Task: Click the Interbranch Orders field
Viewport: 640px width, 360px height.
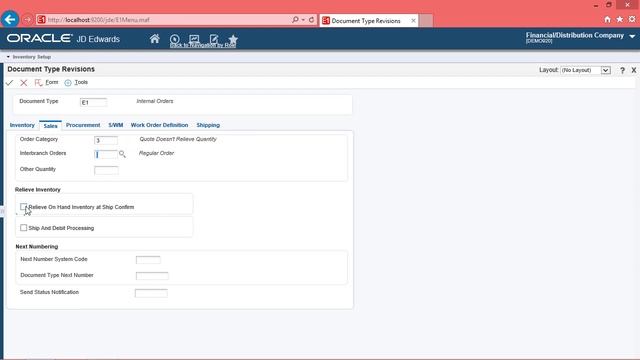Action: click(x=106, y=154)
